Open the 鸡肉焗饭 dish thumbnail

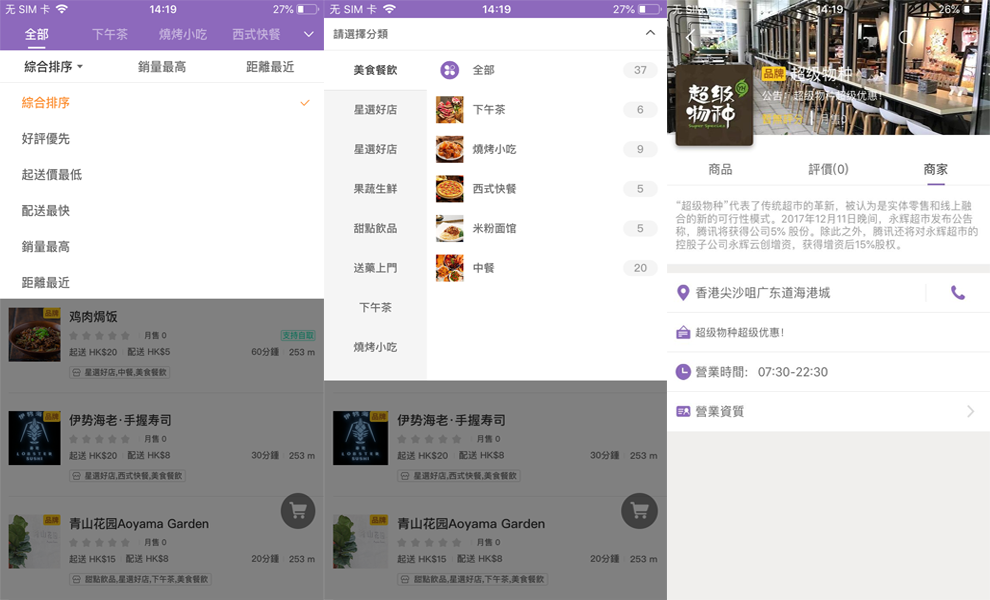coord(35,334)
